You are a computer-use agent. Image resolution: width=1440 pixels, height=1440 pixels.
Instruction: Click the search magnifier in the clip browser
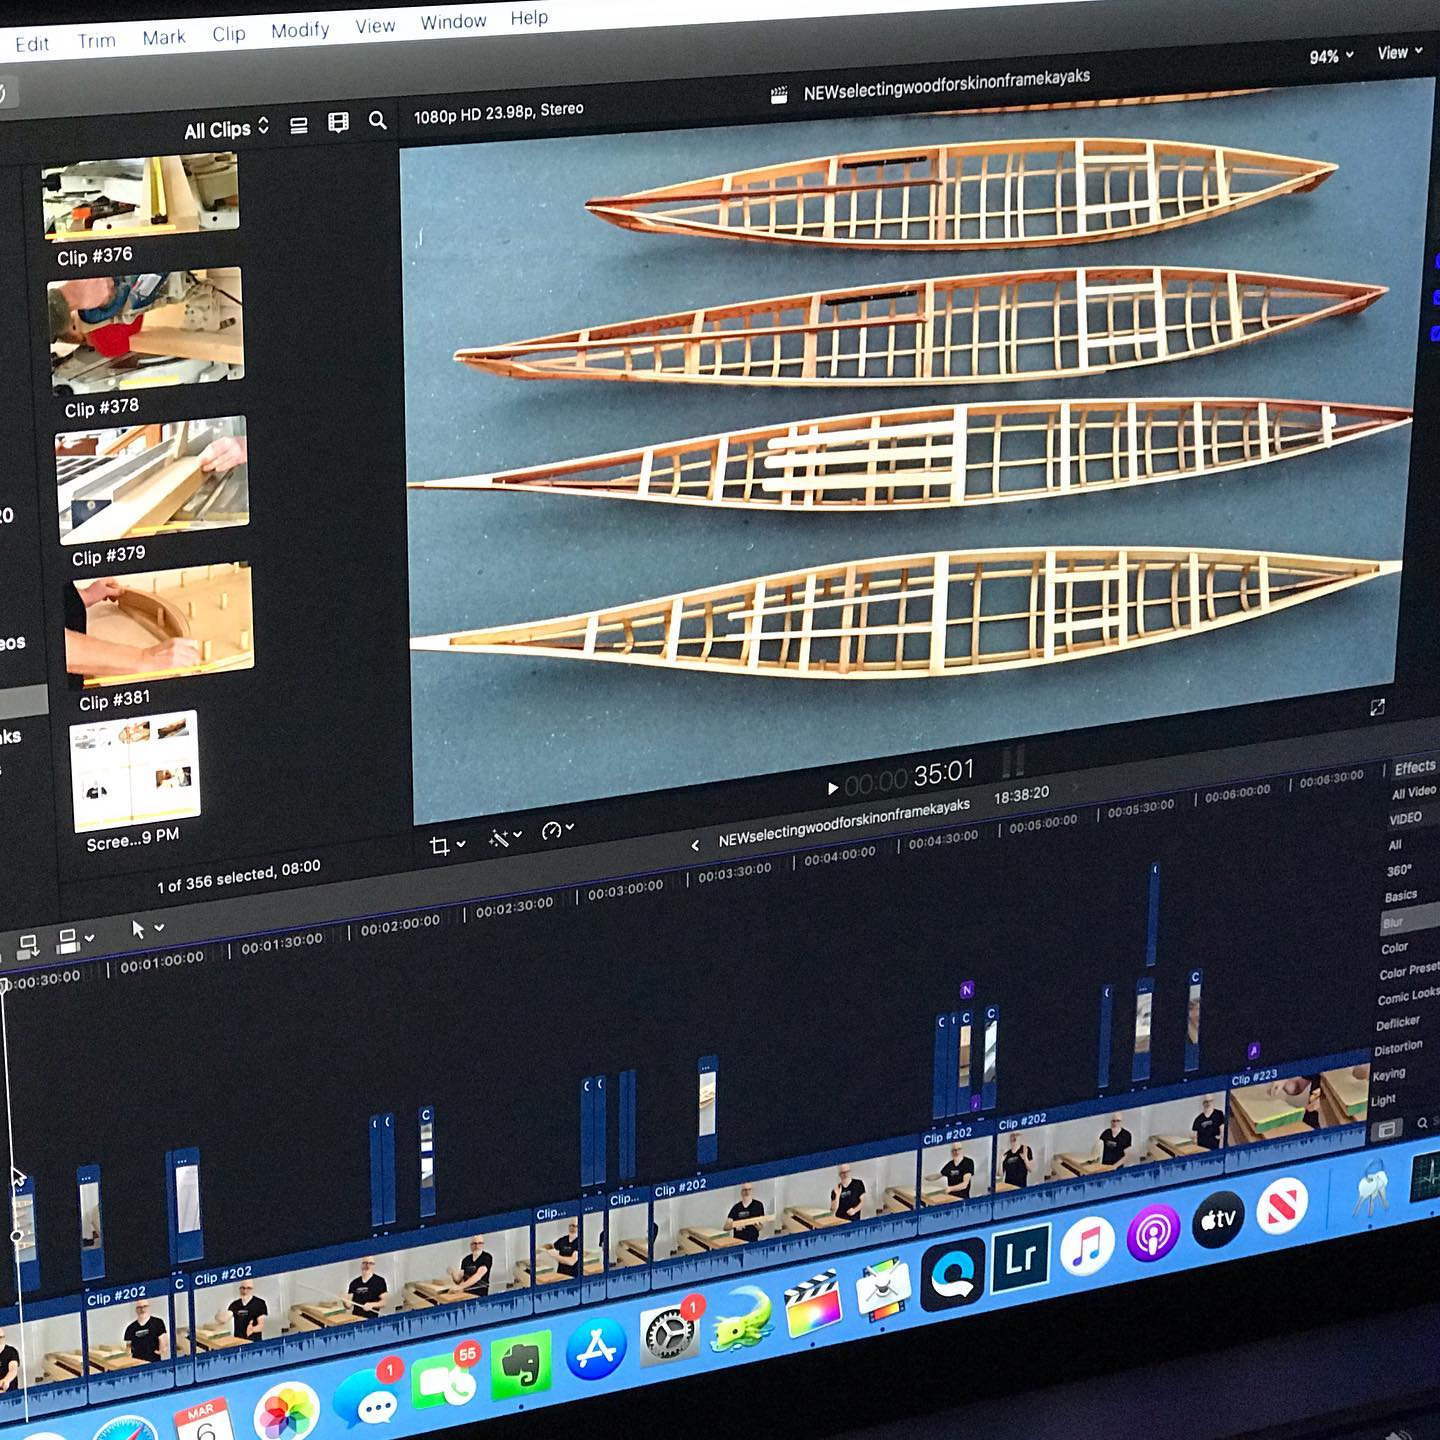coord(377,121)
